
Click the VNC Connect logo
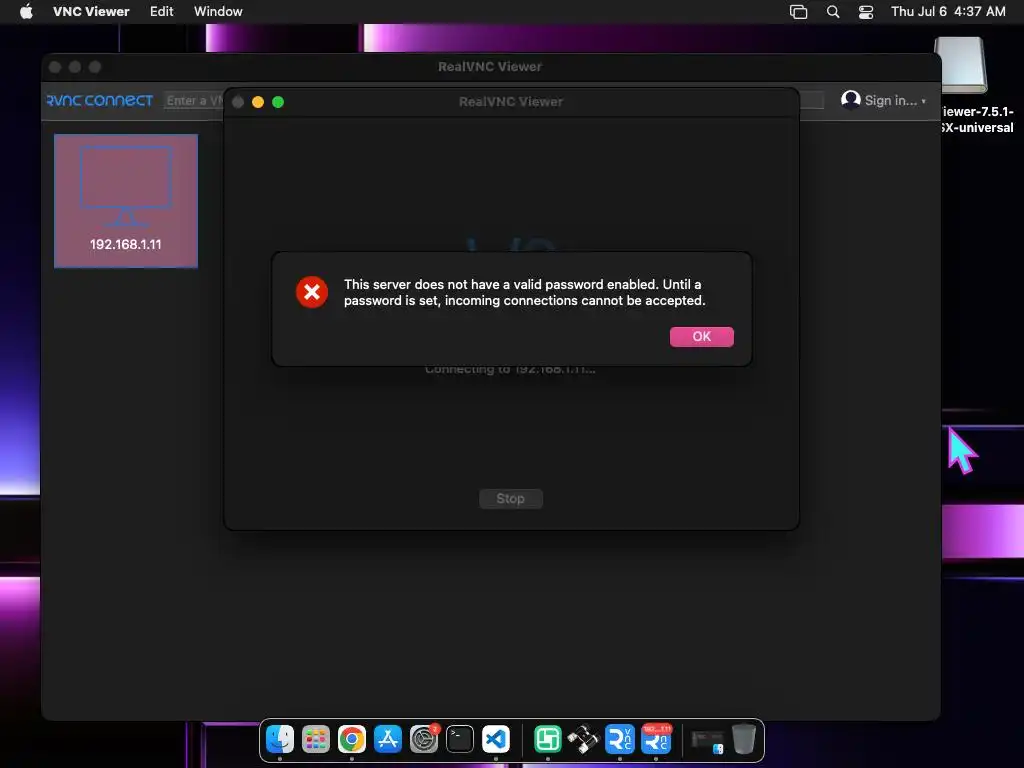tap(99, 101)
